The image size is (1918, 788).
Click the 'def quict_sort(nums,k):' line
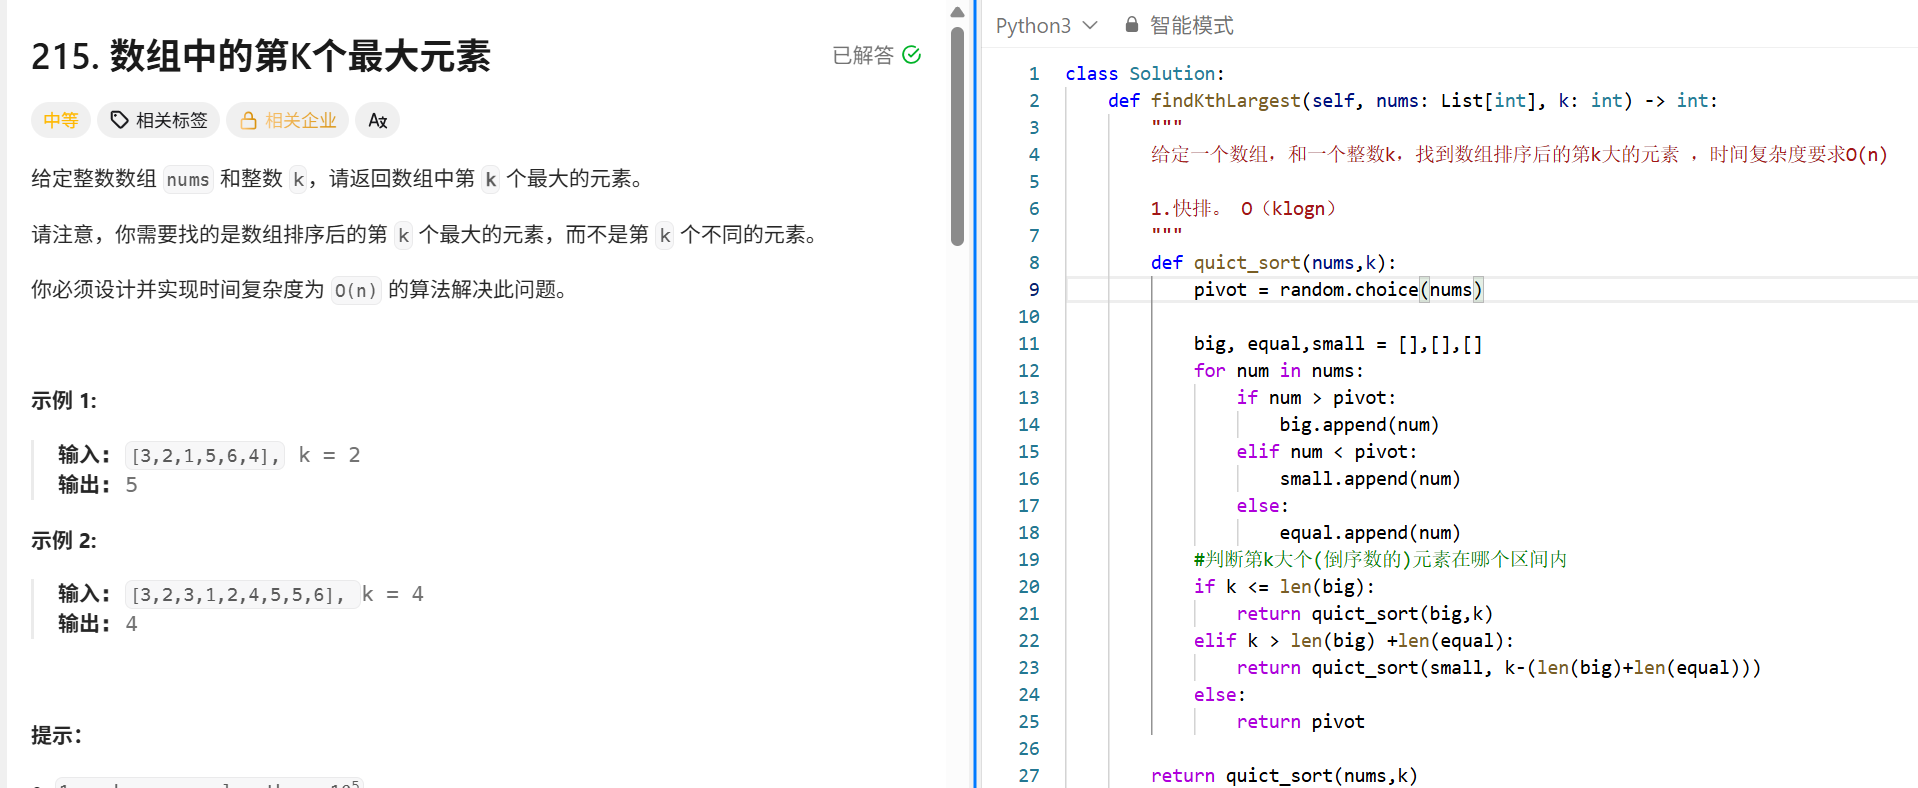click(x=1273, y=263)
